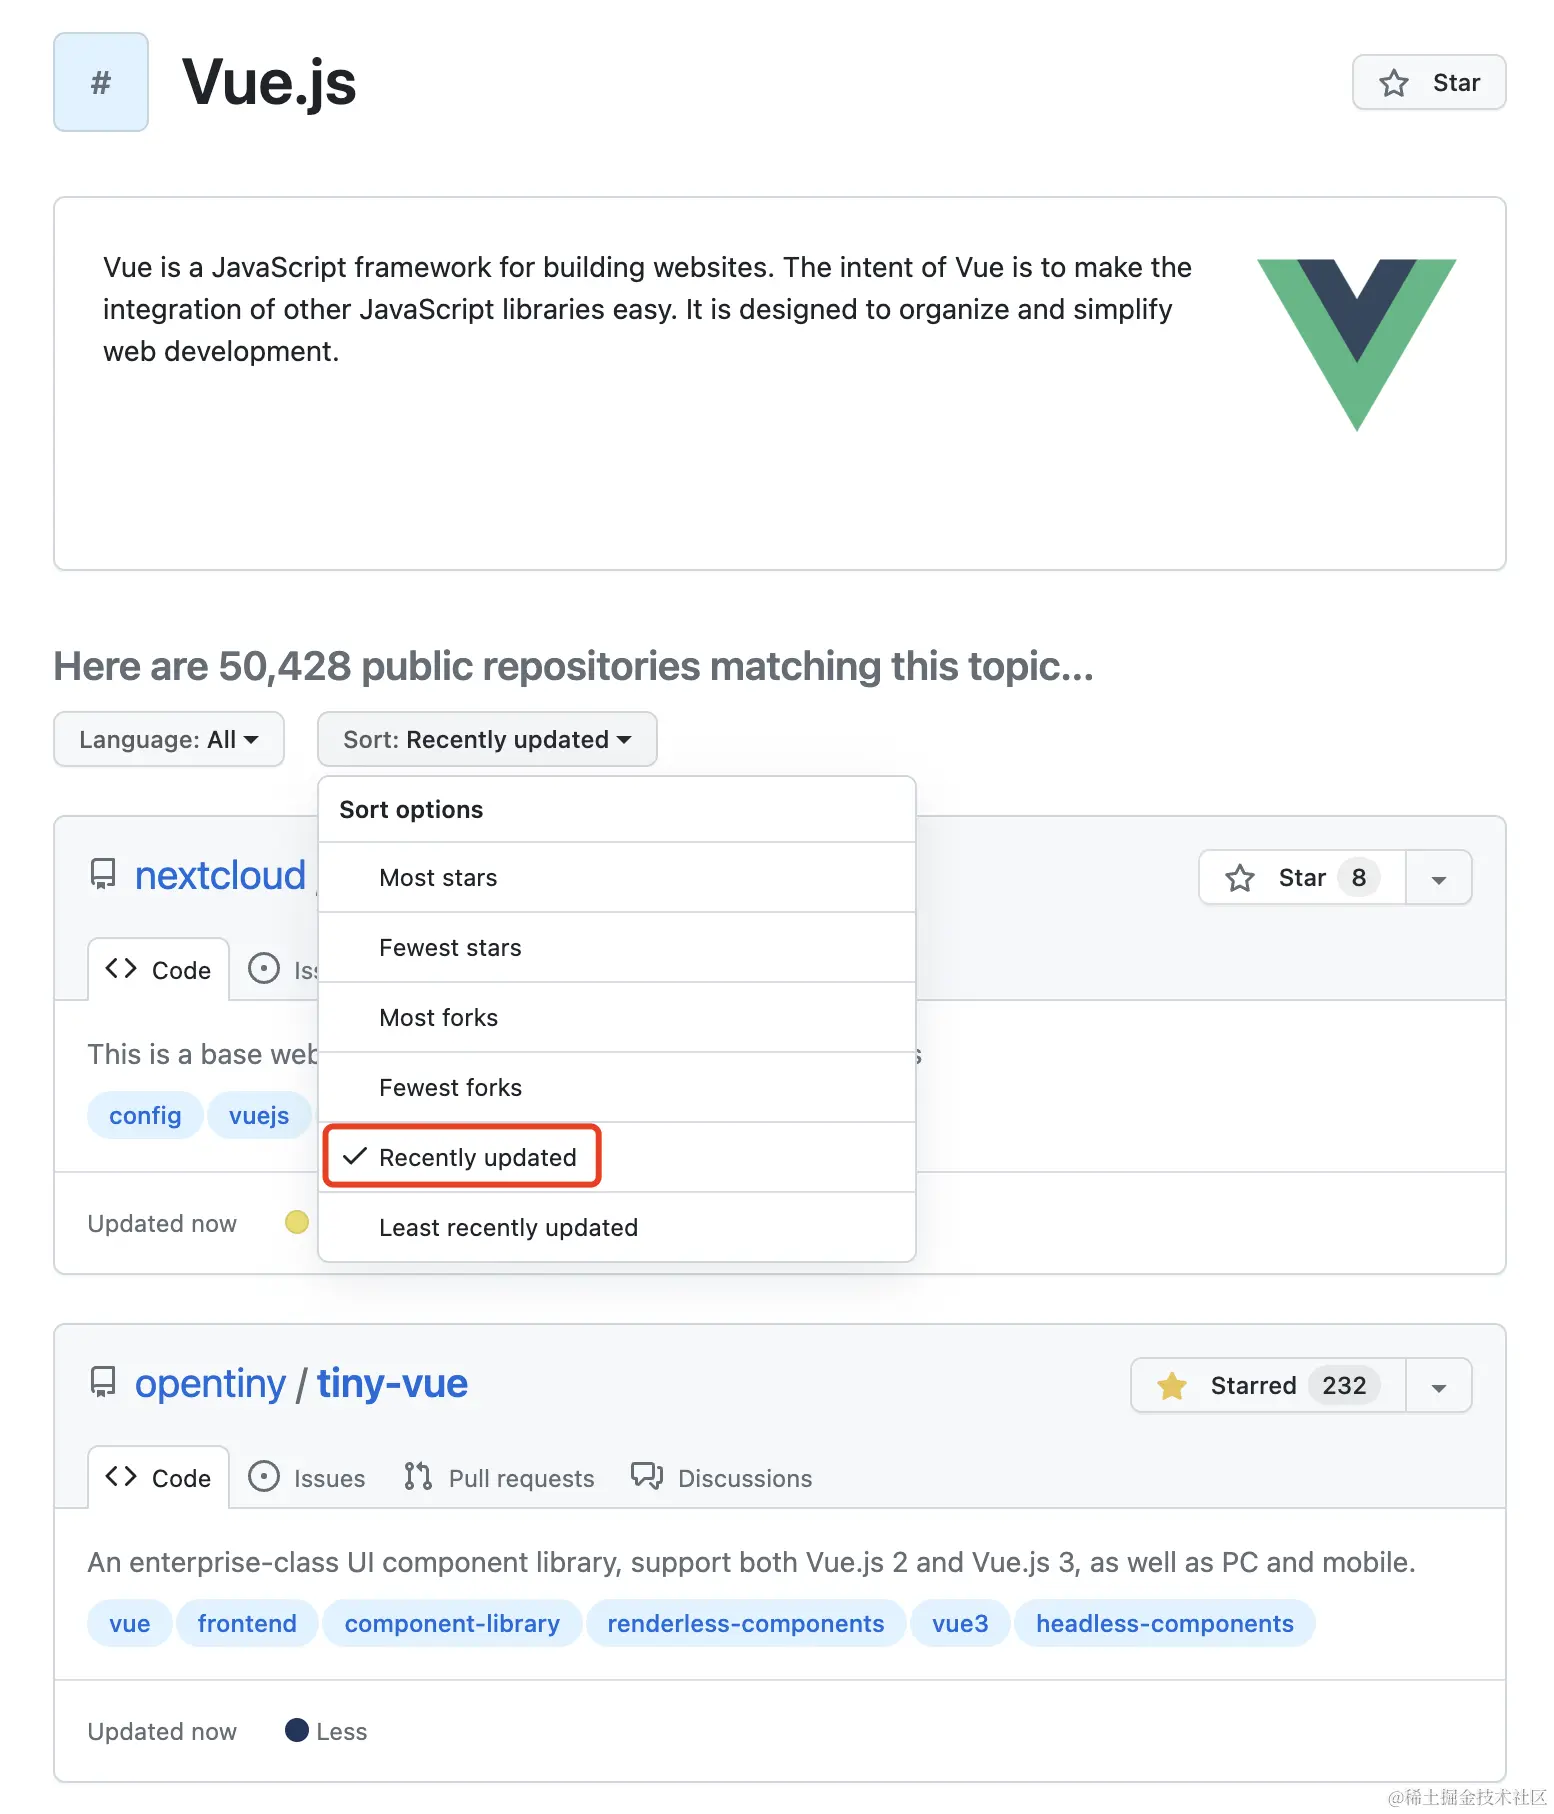Star the Vue.js topic
The image size is (1554, 1814).
coord(1428,82)
